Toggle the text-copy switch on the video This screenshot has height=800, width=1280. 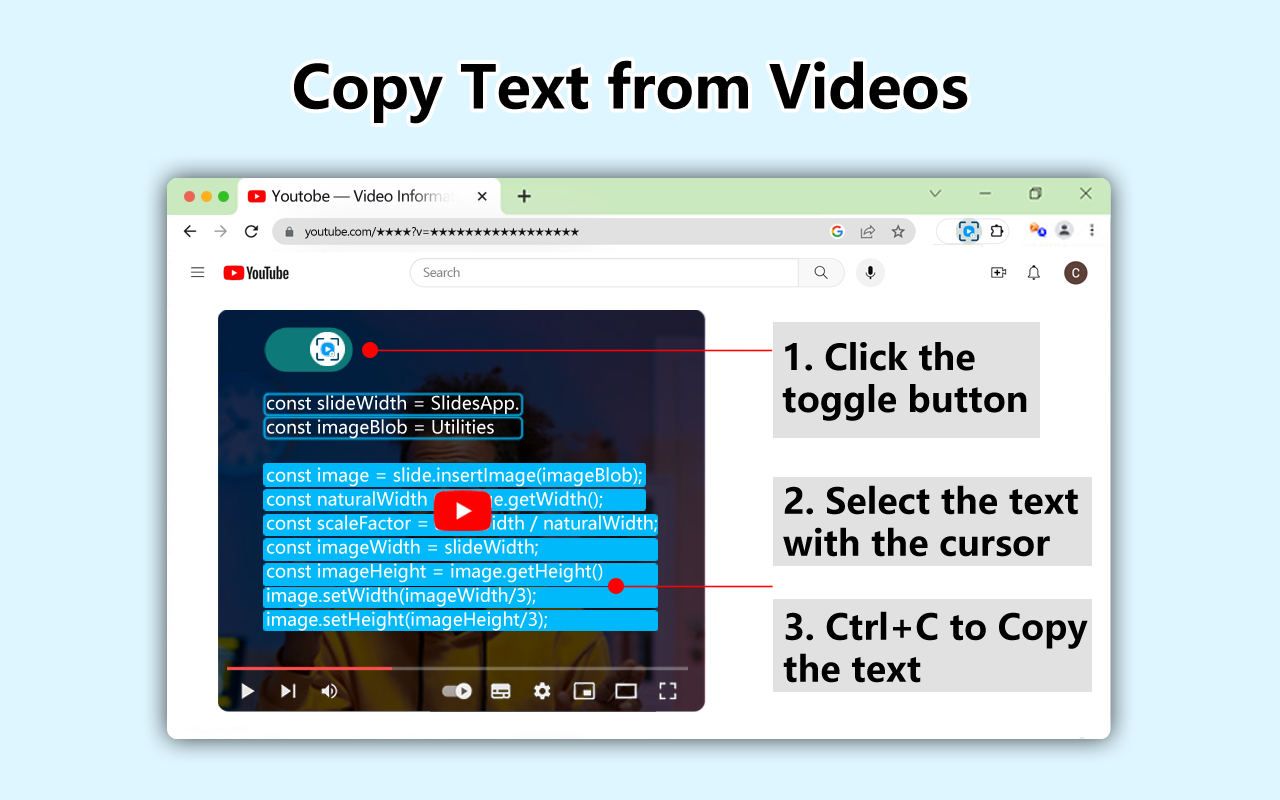click(309, 349)
